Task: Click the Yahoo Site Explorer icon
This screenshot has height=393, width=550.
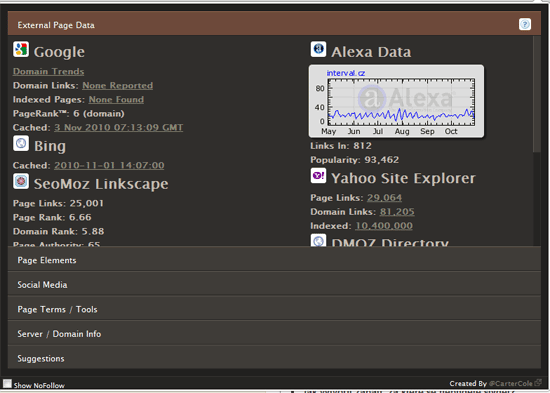Action: pyautogui.click(x=318, y=175)
